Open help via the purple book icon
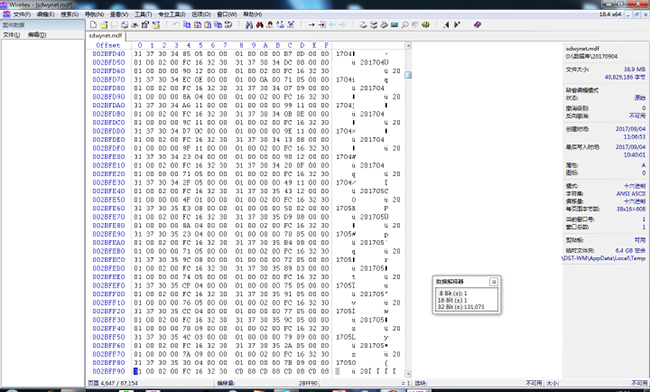This screenshot has width=650, height=392. point(478,25)
